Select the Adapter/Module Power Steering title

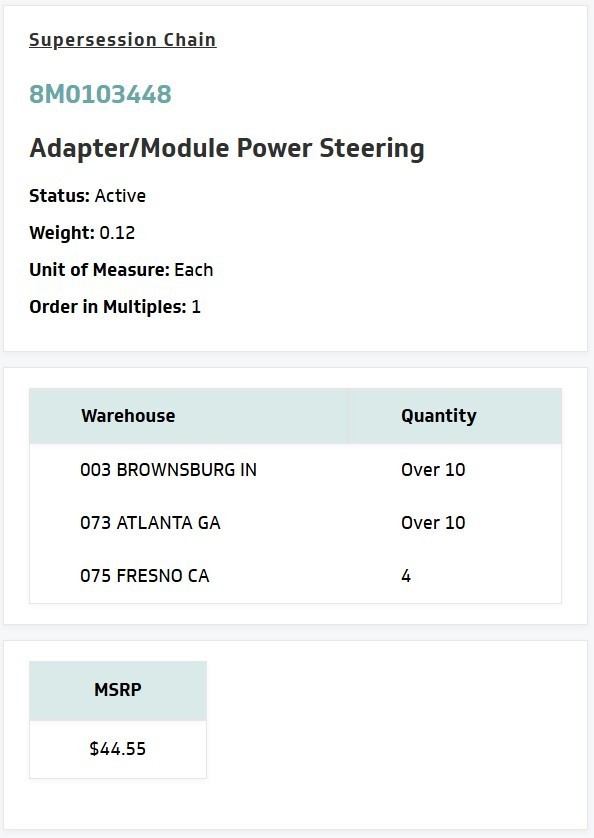tap(226, 148)
